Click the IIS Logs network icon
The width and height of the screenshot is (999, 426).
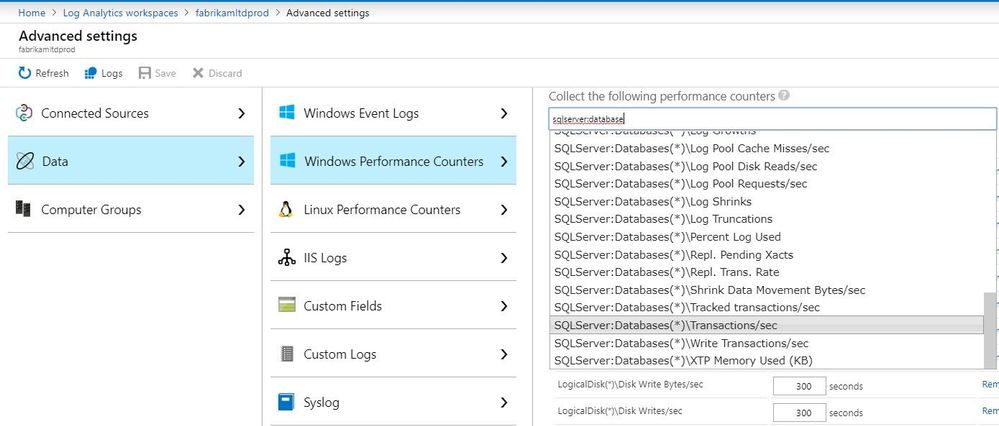pos(287,257)
